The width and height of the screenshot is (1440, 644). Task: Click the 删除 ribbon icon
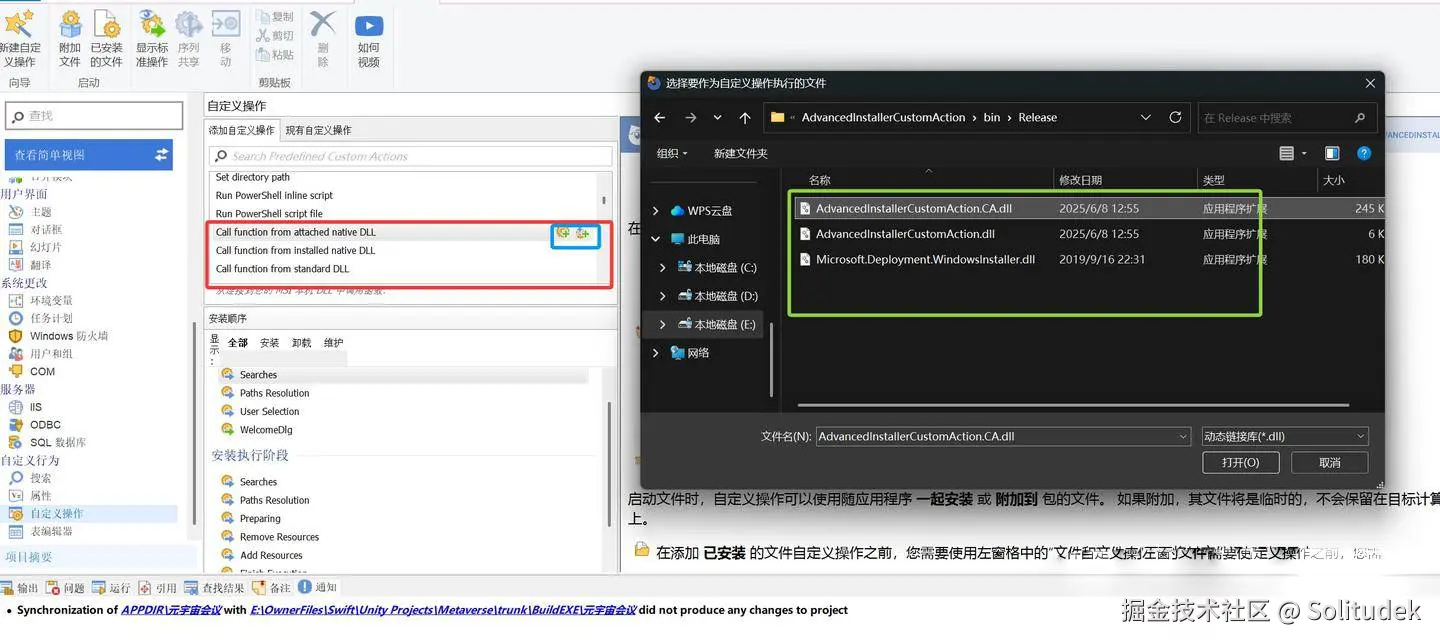322,38
